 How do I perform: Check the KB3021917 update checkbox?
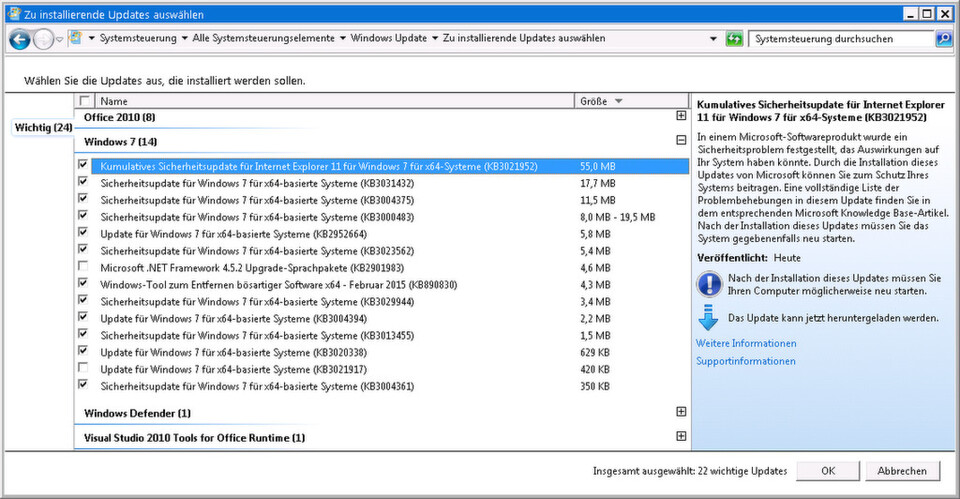pos(83,368)
